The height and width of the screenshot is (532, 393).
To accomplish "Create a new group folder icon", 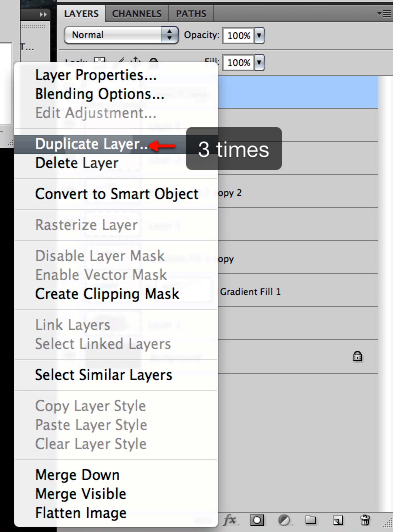I will point(311,520).
